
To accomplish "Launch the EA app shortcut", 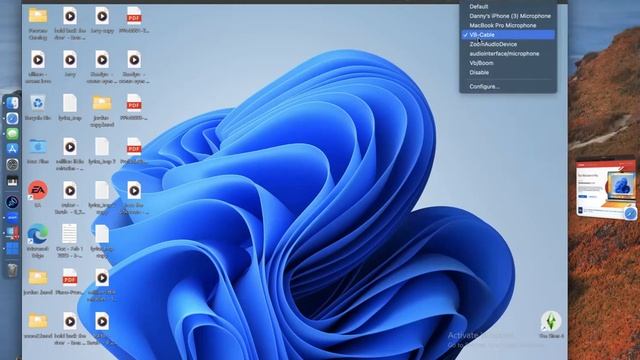I will (x=38, y=194).
